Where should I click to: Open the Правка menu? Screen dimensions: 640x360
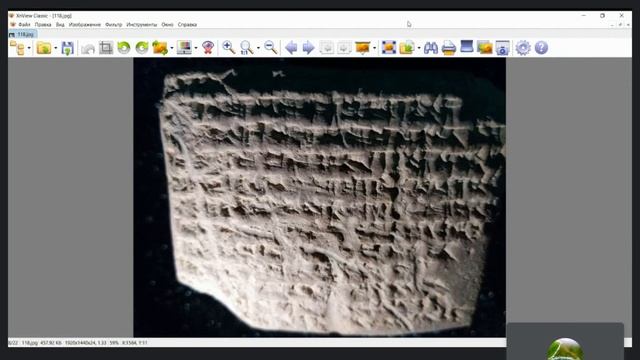tap(43, 25)
